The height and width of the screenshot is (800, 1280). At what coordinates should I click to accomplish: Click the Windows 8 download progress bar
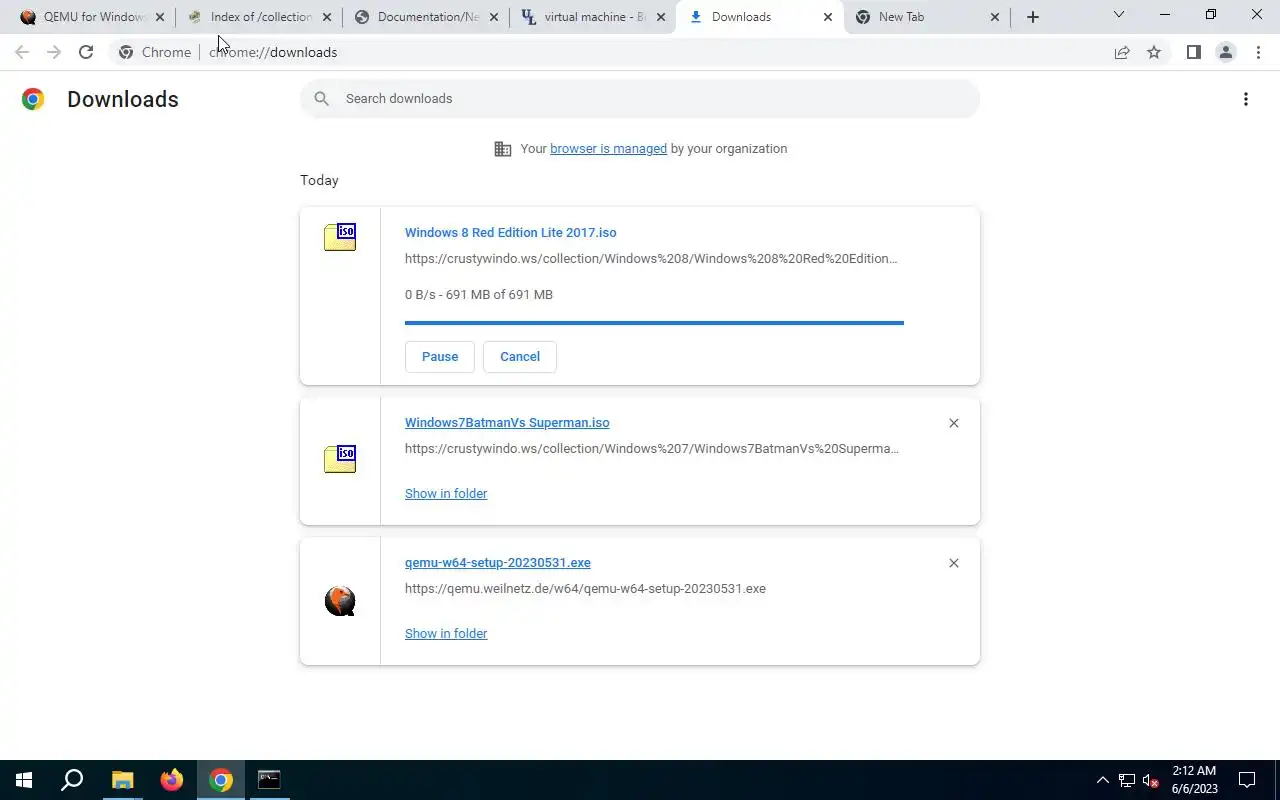click(654, 323)
